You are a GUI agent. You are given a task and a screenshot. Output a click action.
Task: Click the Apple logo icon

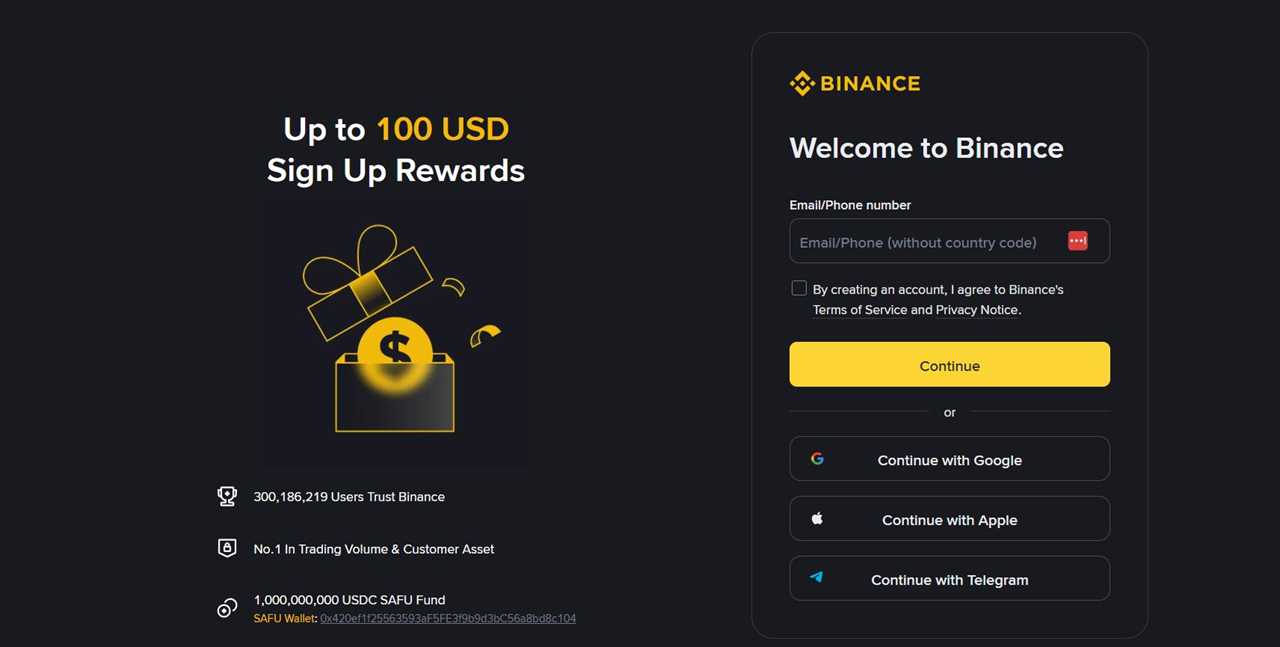click(x=817, y=518)
